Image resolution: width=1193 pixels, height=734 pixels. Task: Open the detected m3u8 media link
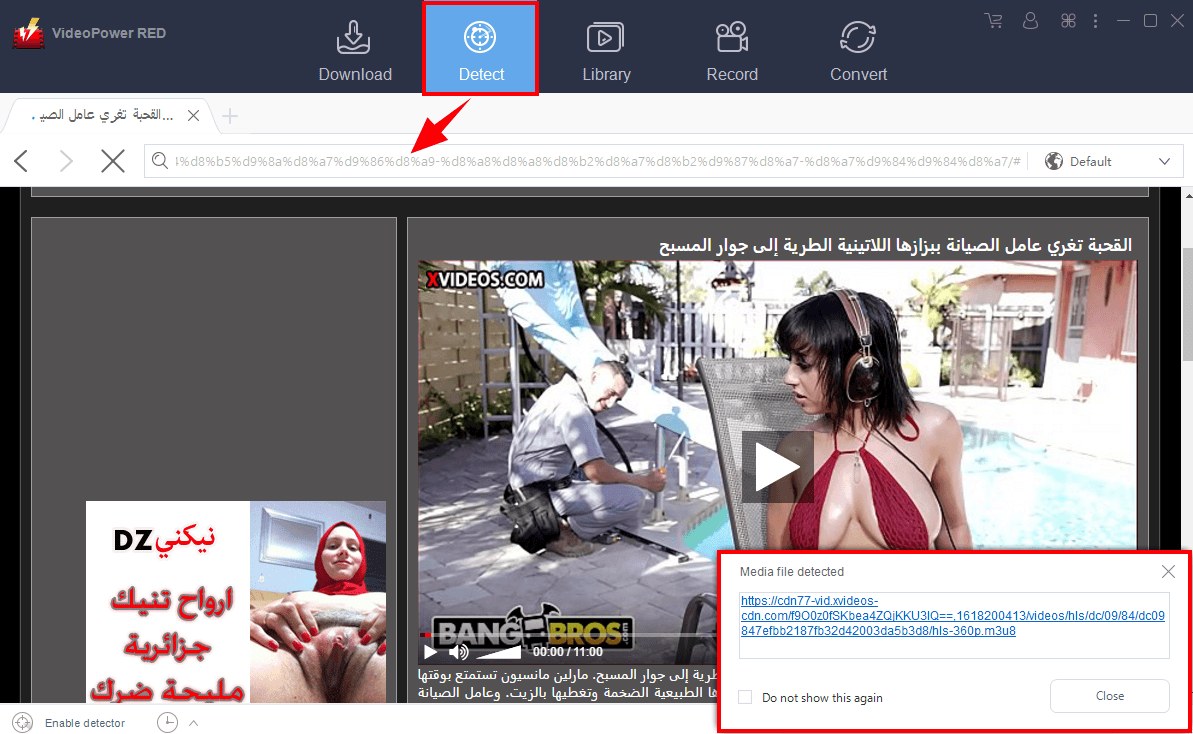coord(953,616)
